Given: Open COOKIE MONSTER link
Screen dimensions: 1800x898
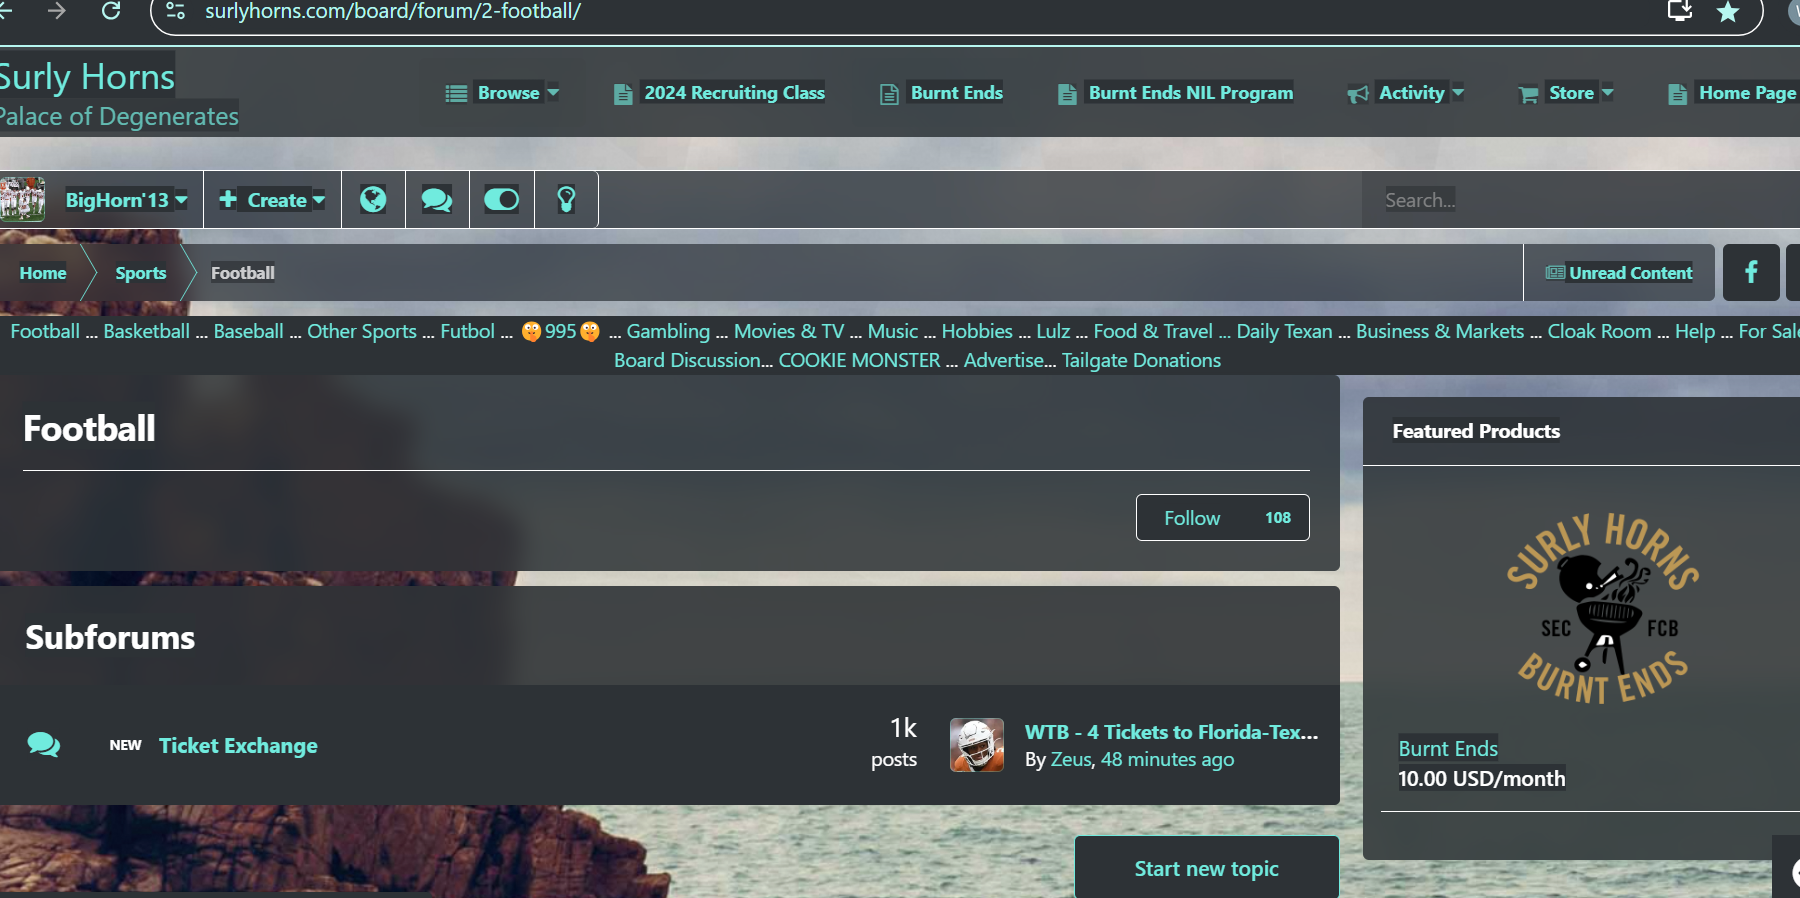Looking at the screenshot, I should pos(859,360).
